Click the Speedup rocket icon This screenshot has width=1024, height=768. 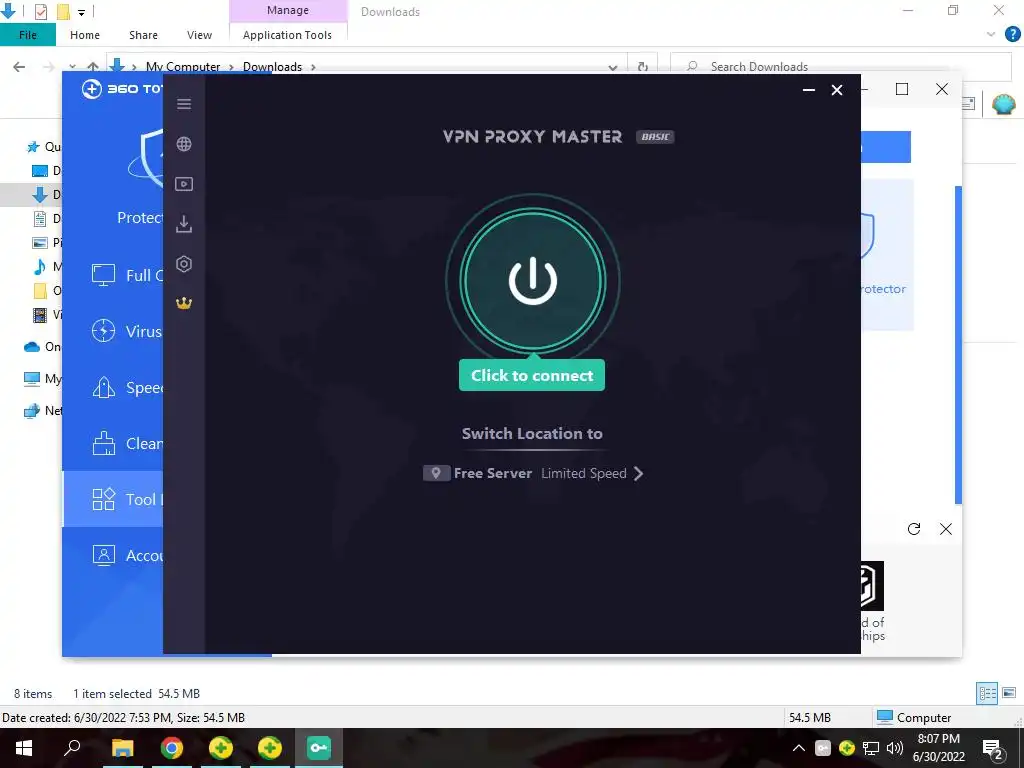(x=103, y=387)
